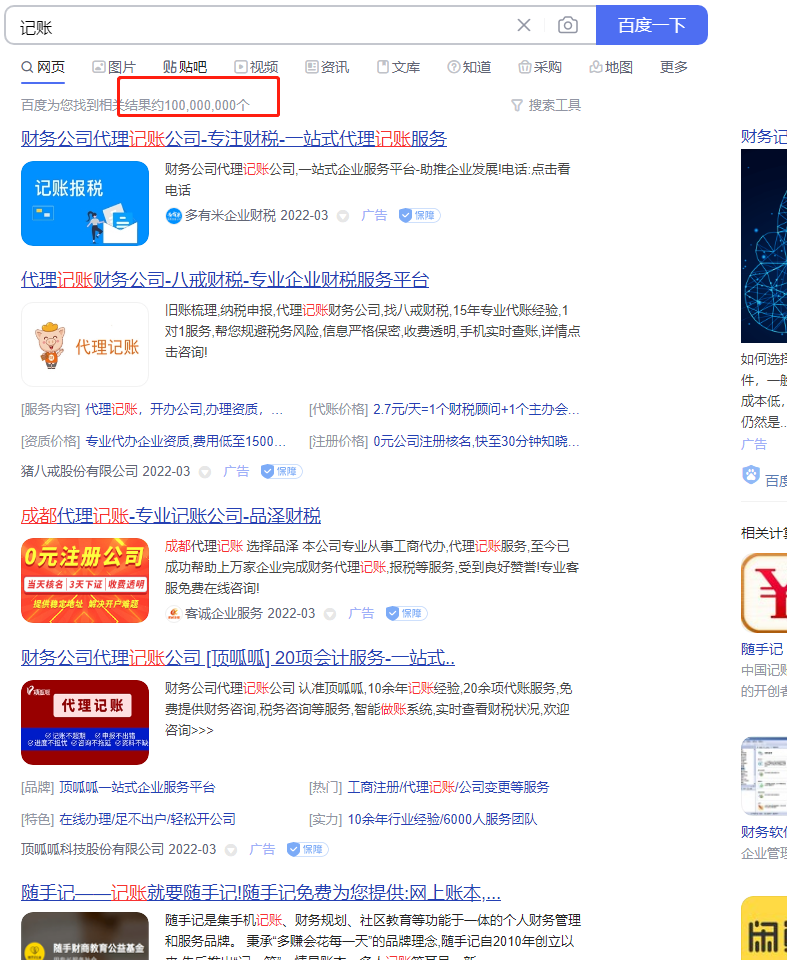
Task: Click the 保障 badge in the 多有米企业财税 result
Action: (420, 216)
